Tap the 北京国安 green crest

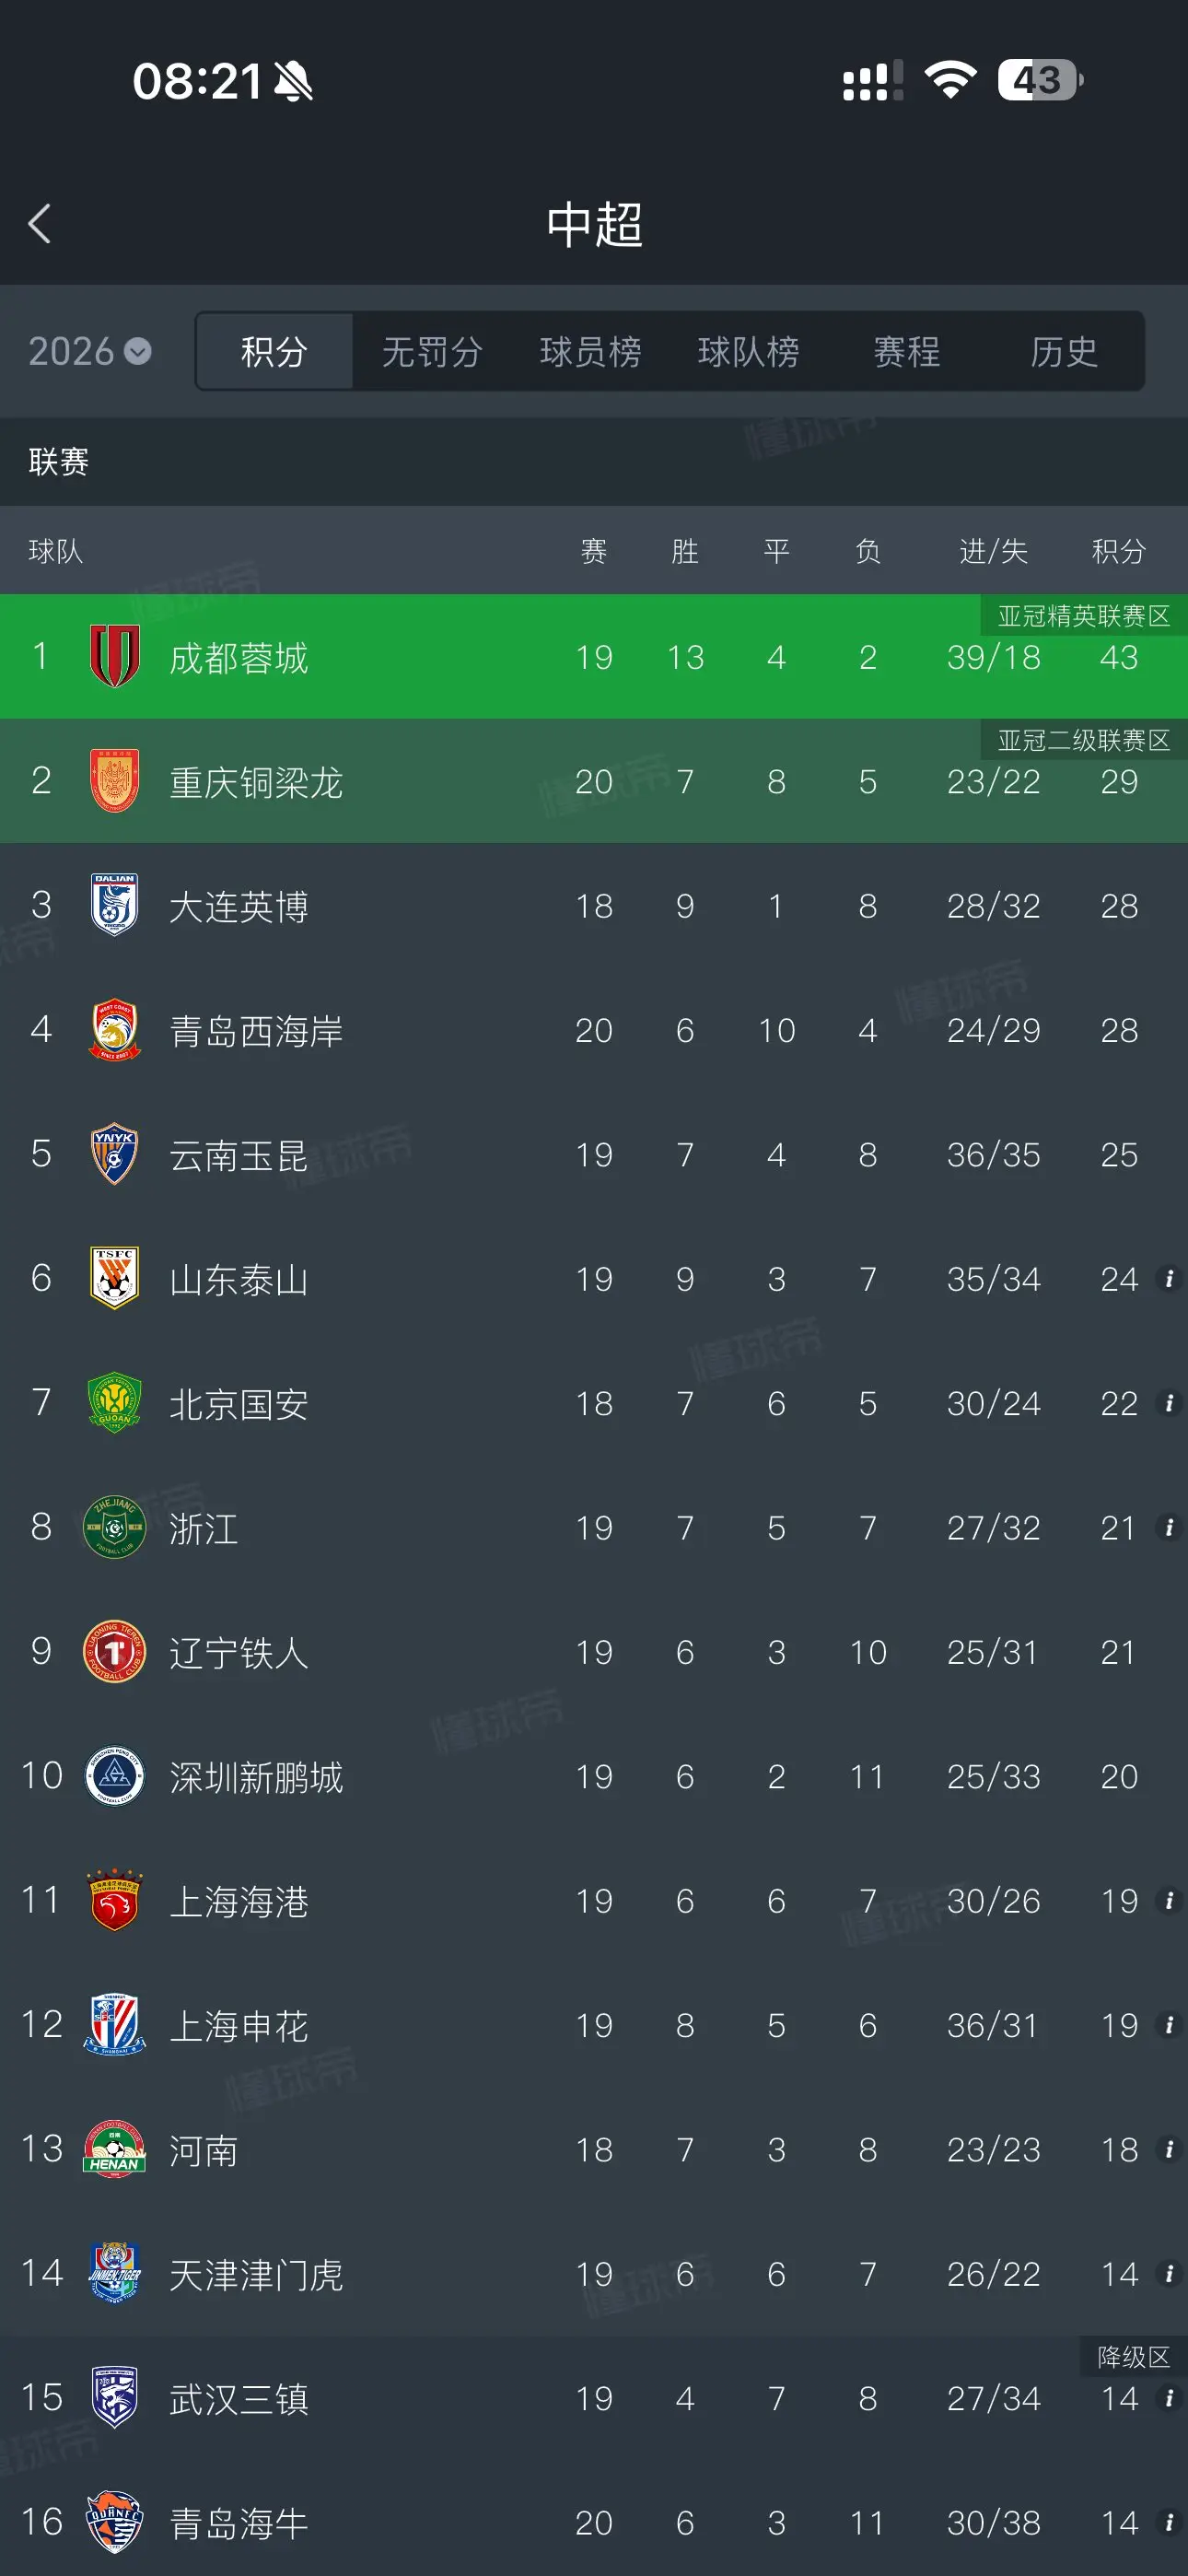pos(114,1402)
